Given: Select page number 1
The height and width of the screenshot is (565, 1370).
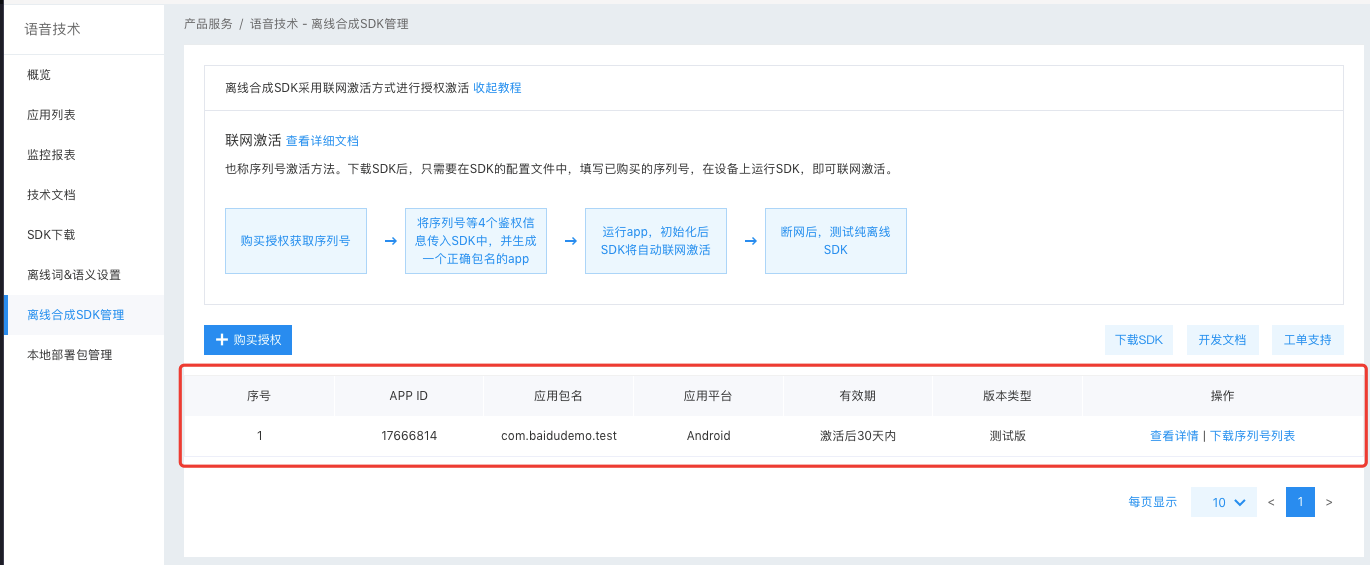Looking at the screenshot, I should (1300, 502).
